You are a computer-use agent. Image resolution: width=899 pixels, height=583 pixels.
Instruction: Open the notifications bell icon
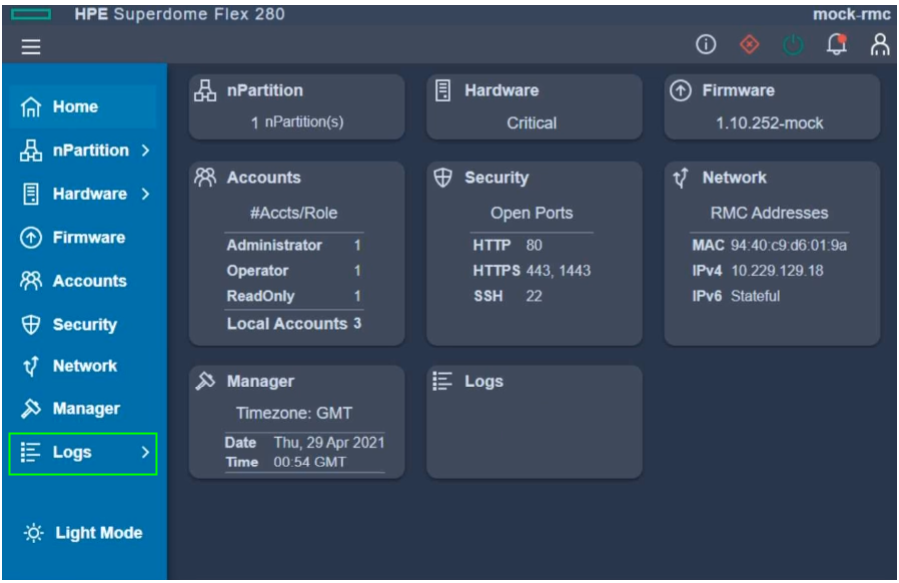click(837, 44)
